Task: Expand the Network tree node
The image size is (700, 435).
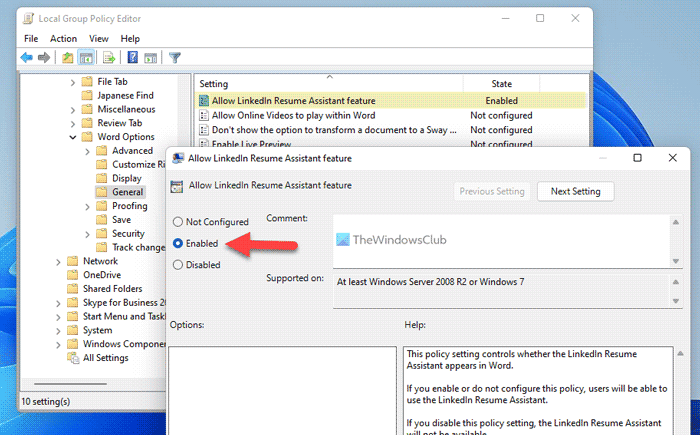Action: tap(58, 262)
